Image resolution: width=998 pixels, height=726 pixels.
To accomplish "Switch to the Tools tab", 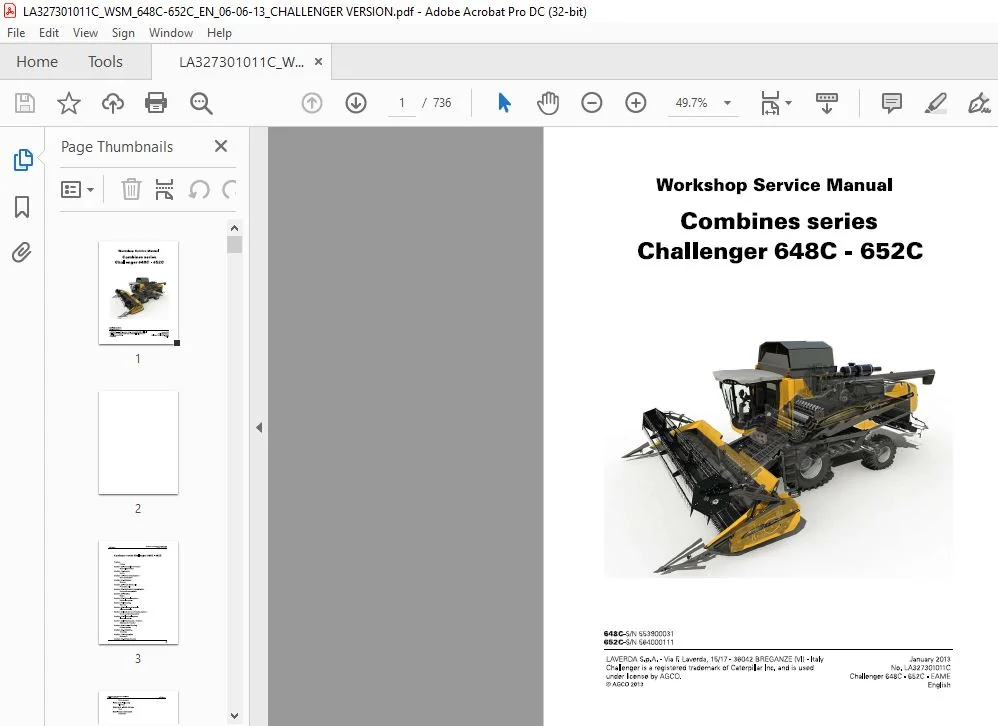I will click(x=105, y=62).
